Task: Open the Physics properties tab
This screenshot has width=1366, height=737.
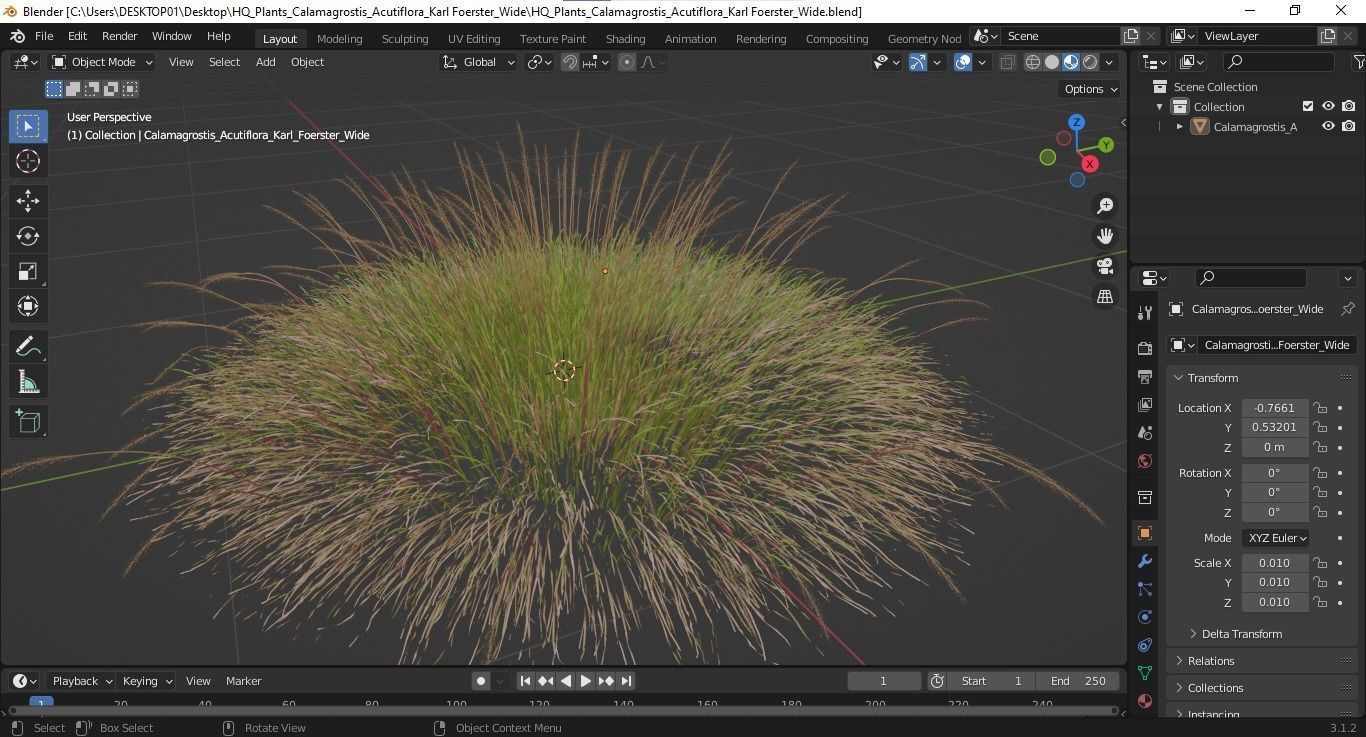Action: click(x=1145, y=617)
